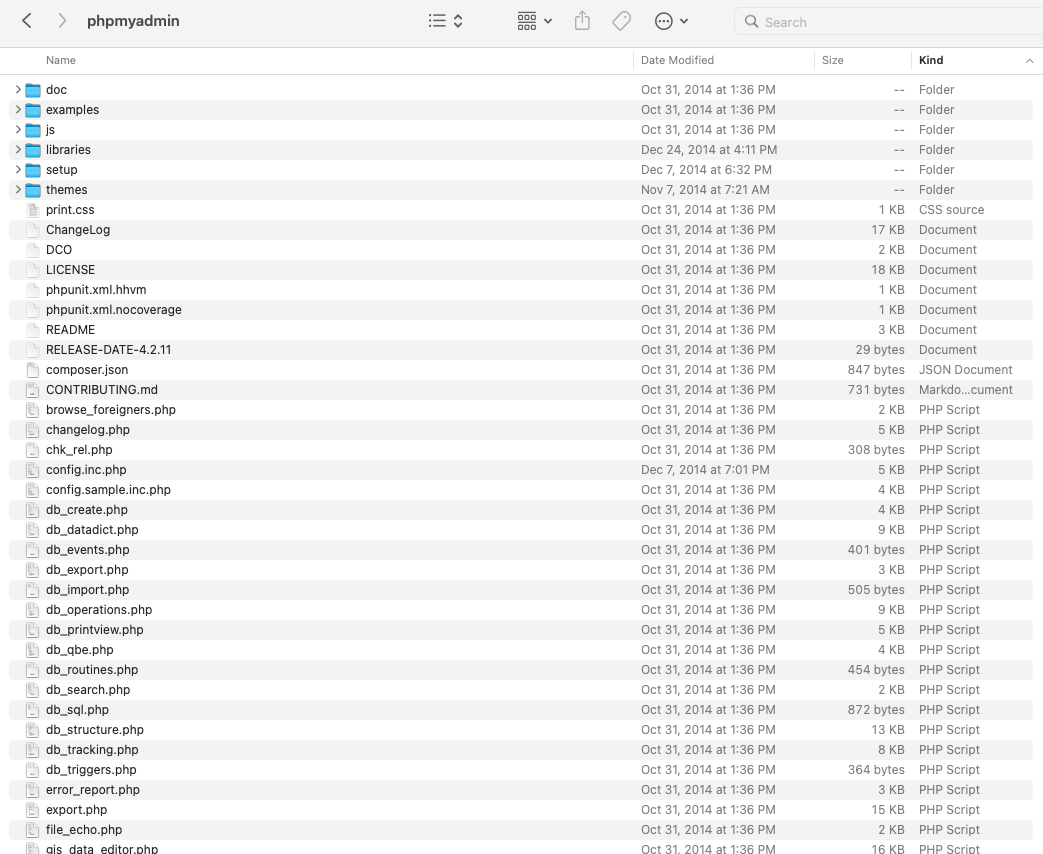1043x854 pixels.
Task: Click the Kind column header to reverse sorting
Action: (x=931, y=60)
